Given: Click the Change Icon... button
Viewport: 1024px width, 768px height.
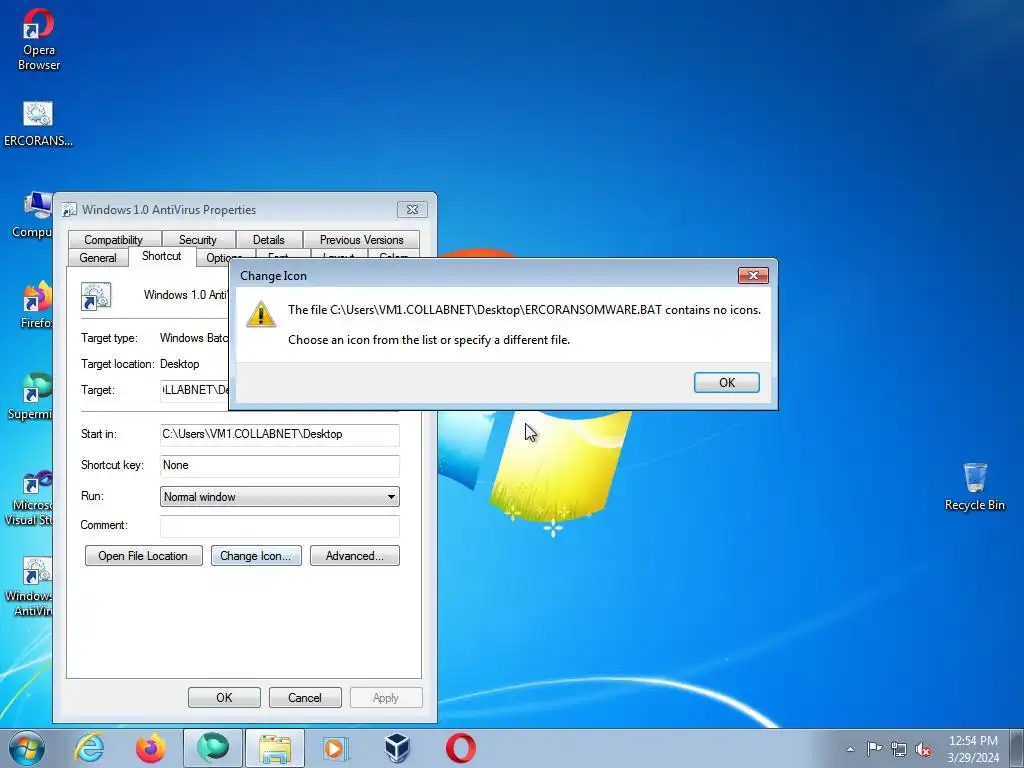Looking at the screenshot, I should coord(256,556).
